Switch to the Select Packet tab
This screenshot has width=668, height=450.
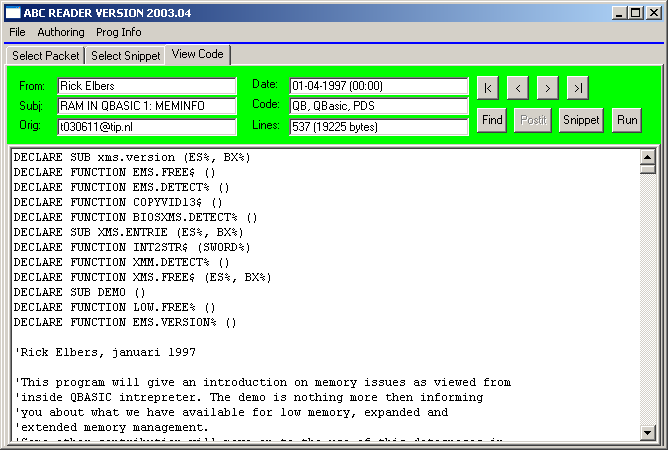pyautogui.click(x=45, y=56)
